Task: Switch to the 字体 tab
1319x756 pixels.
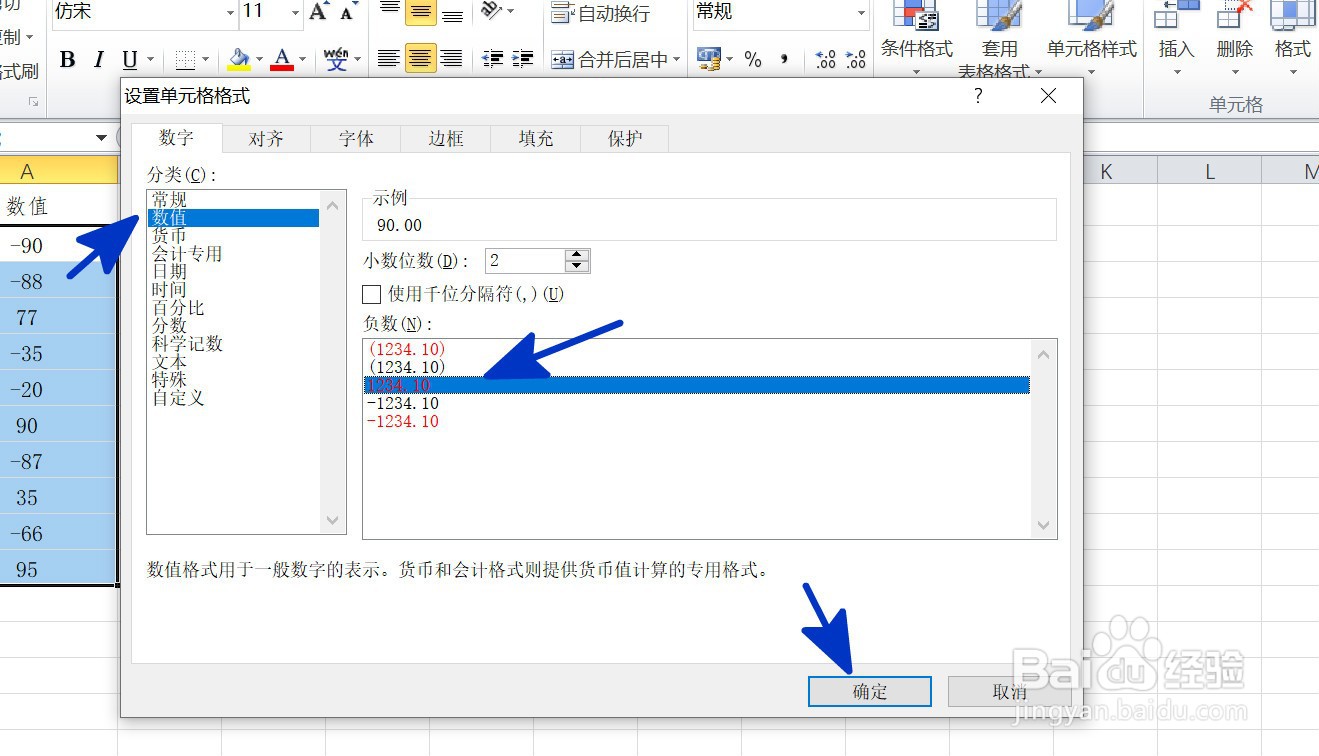Action: (356, 139)
